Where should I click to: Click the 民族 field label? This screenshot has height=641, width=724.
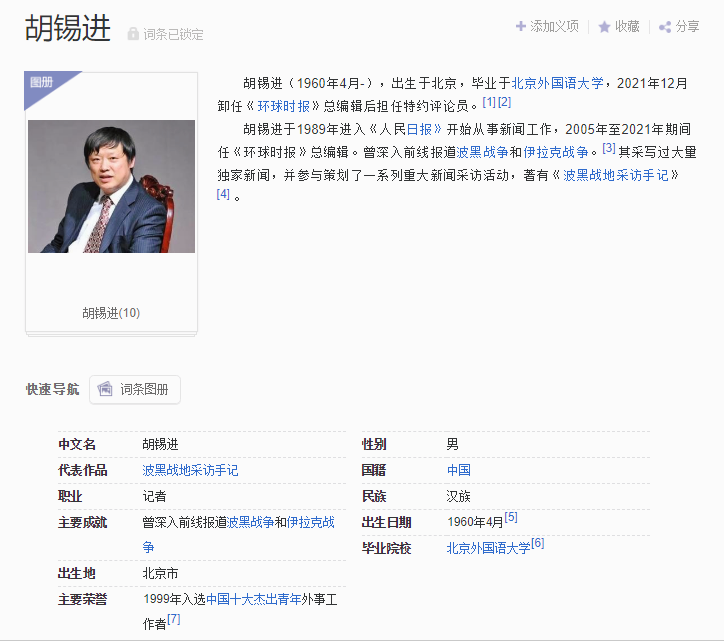[374, 496]
